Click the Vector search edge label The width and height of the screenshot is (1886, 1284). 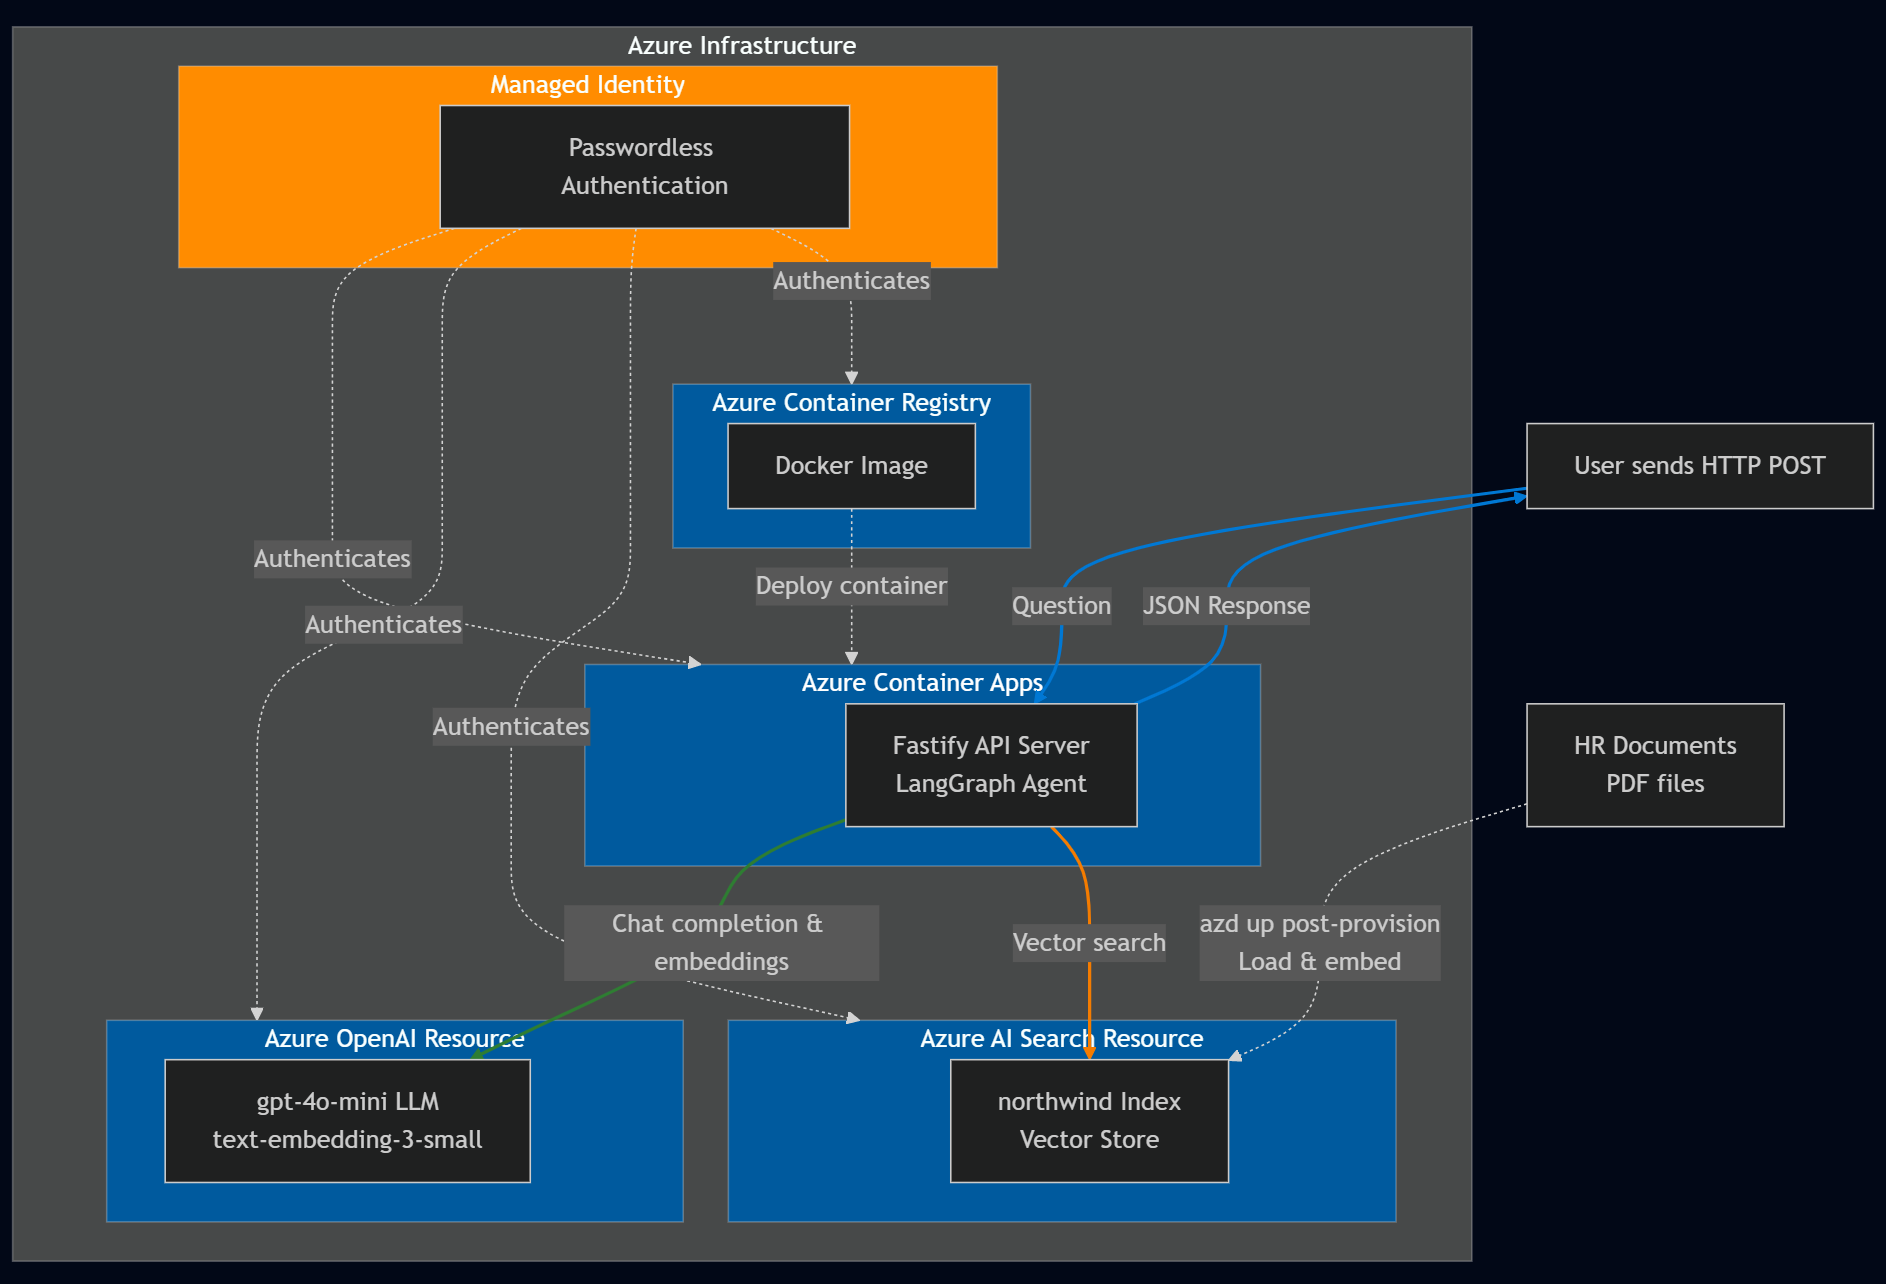coord(1089,943)
